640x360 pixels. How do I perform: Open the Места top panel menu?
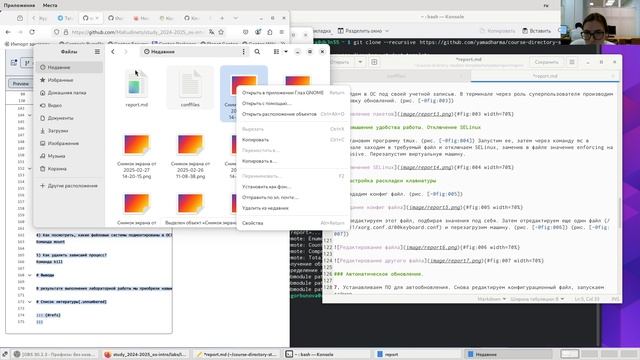coord(50,5)
